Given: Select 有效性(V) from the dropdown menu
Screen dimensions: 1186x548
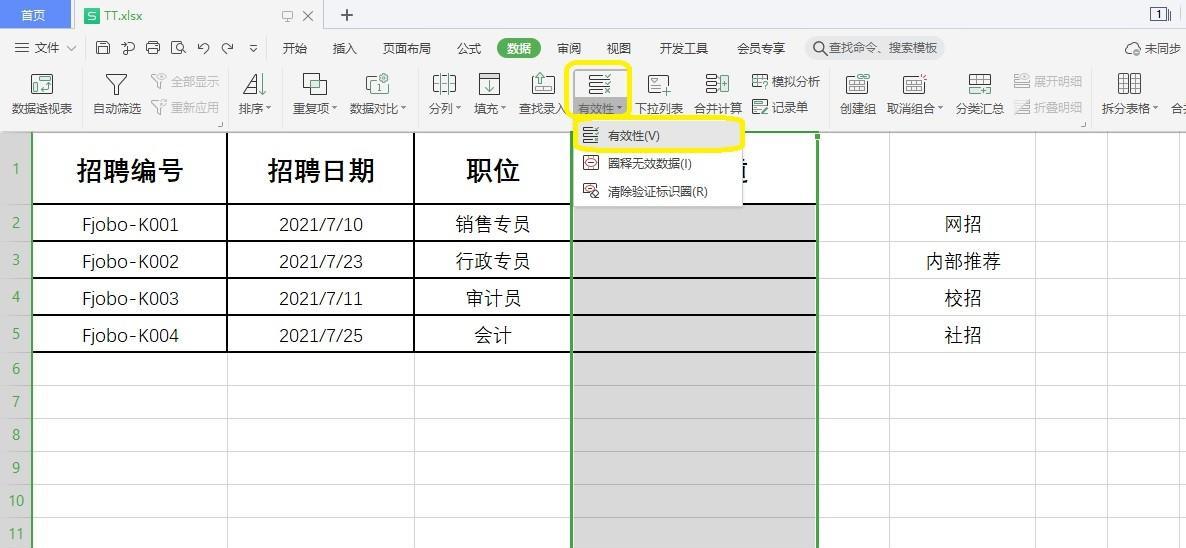Looking at the screenshot, I should click(x=658, y=135).
